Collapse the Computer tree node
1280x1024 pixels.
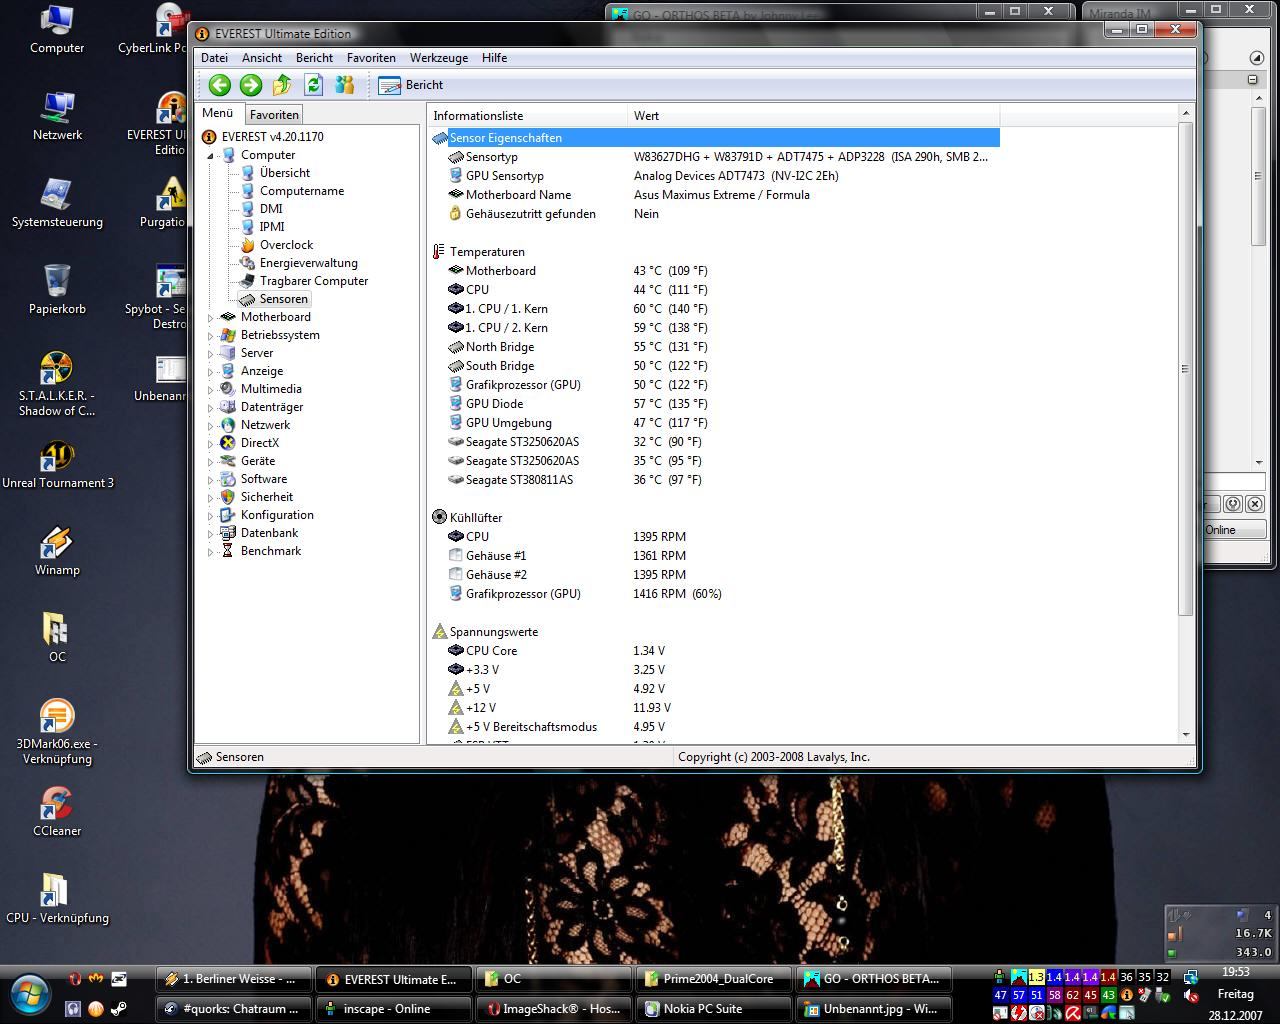(210, 156)
